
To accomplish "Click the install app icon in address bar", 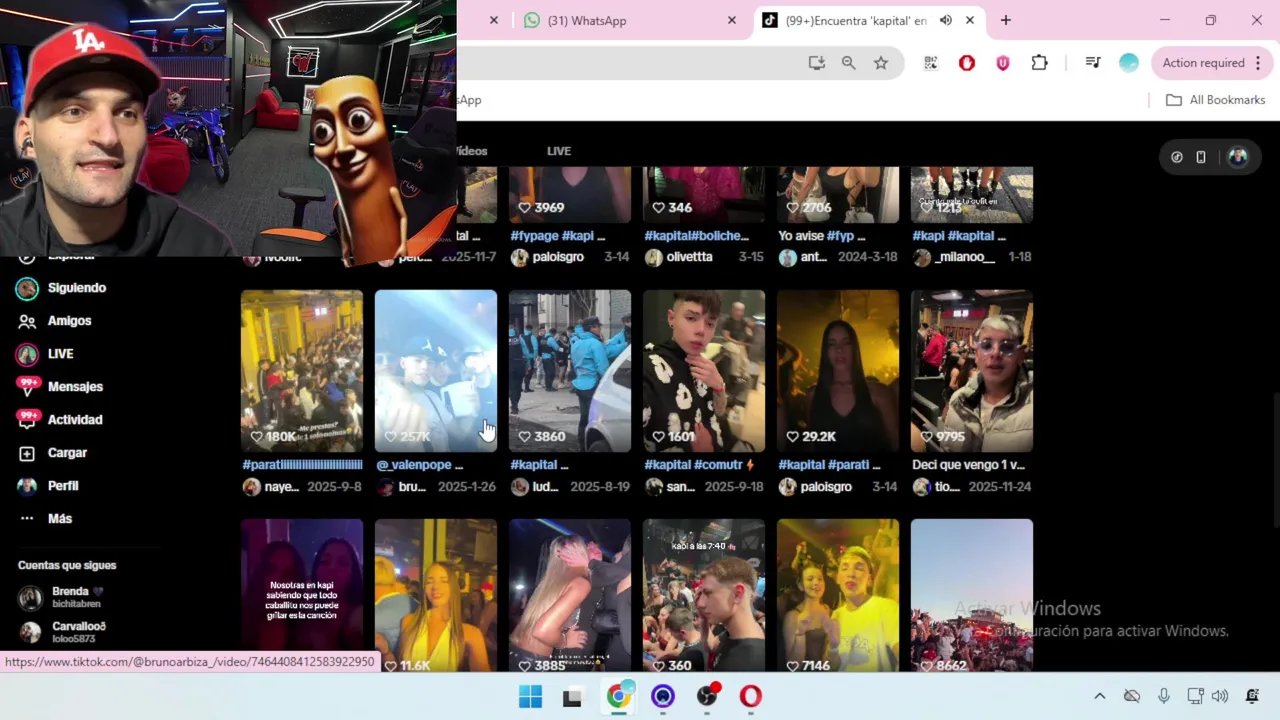I will 817,63.
